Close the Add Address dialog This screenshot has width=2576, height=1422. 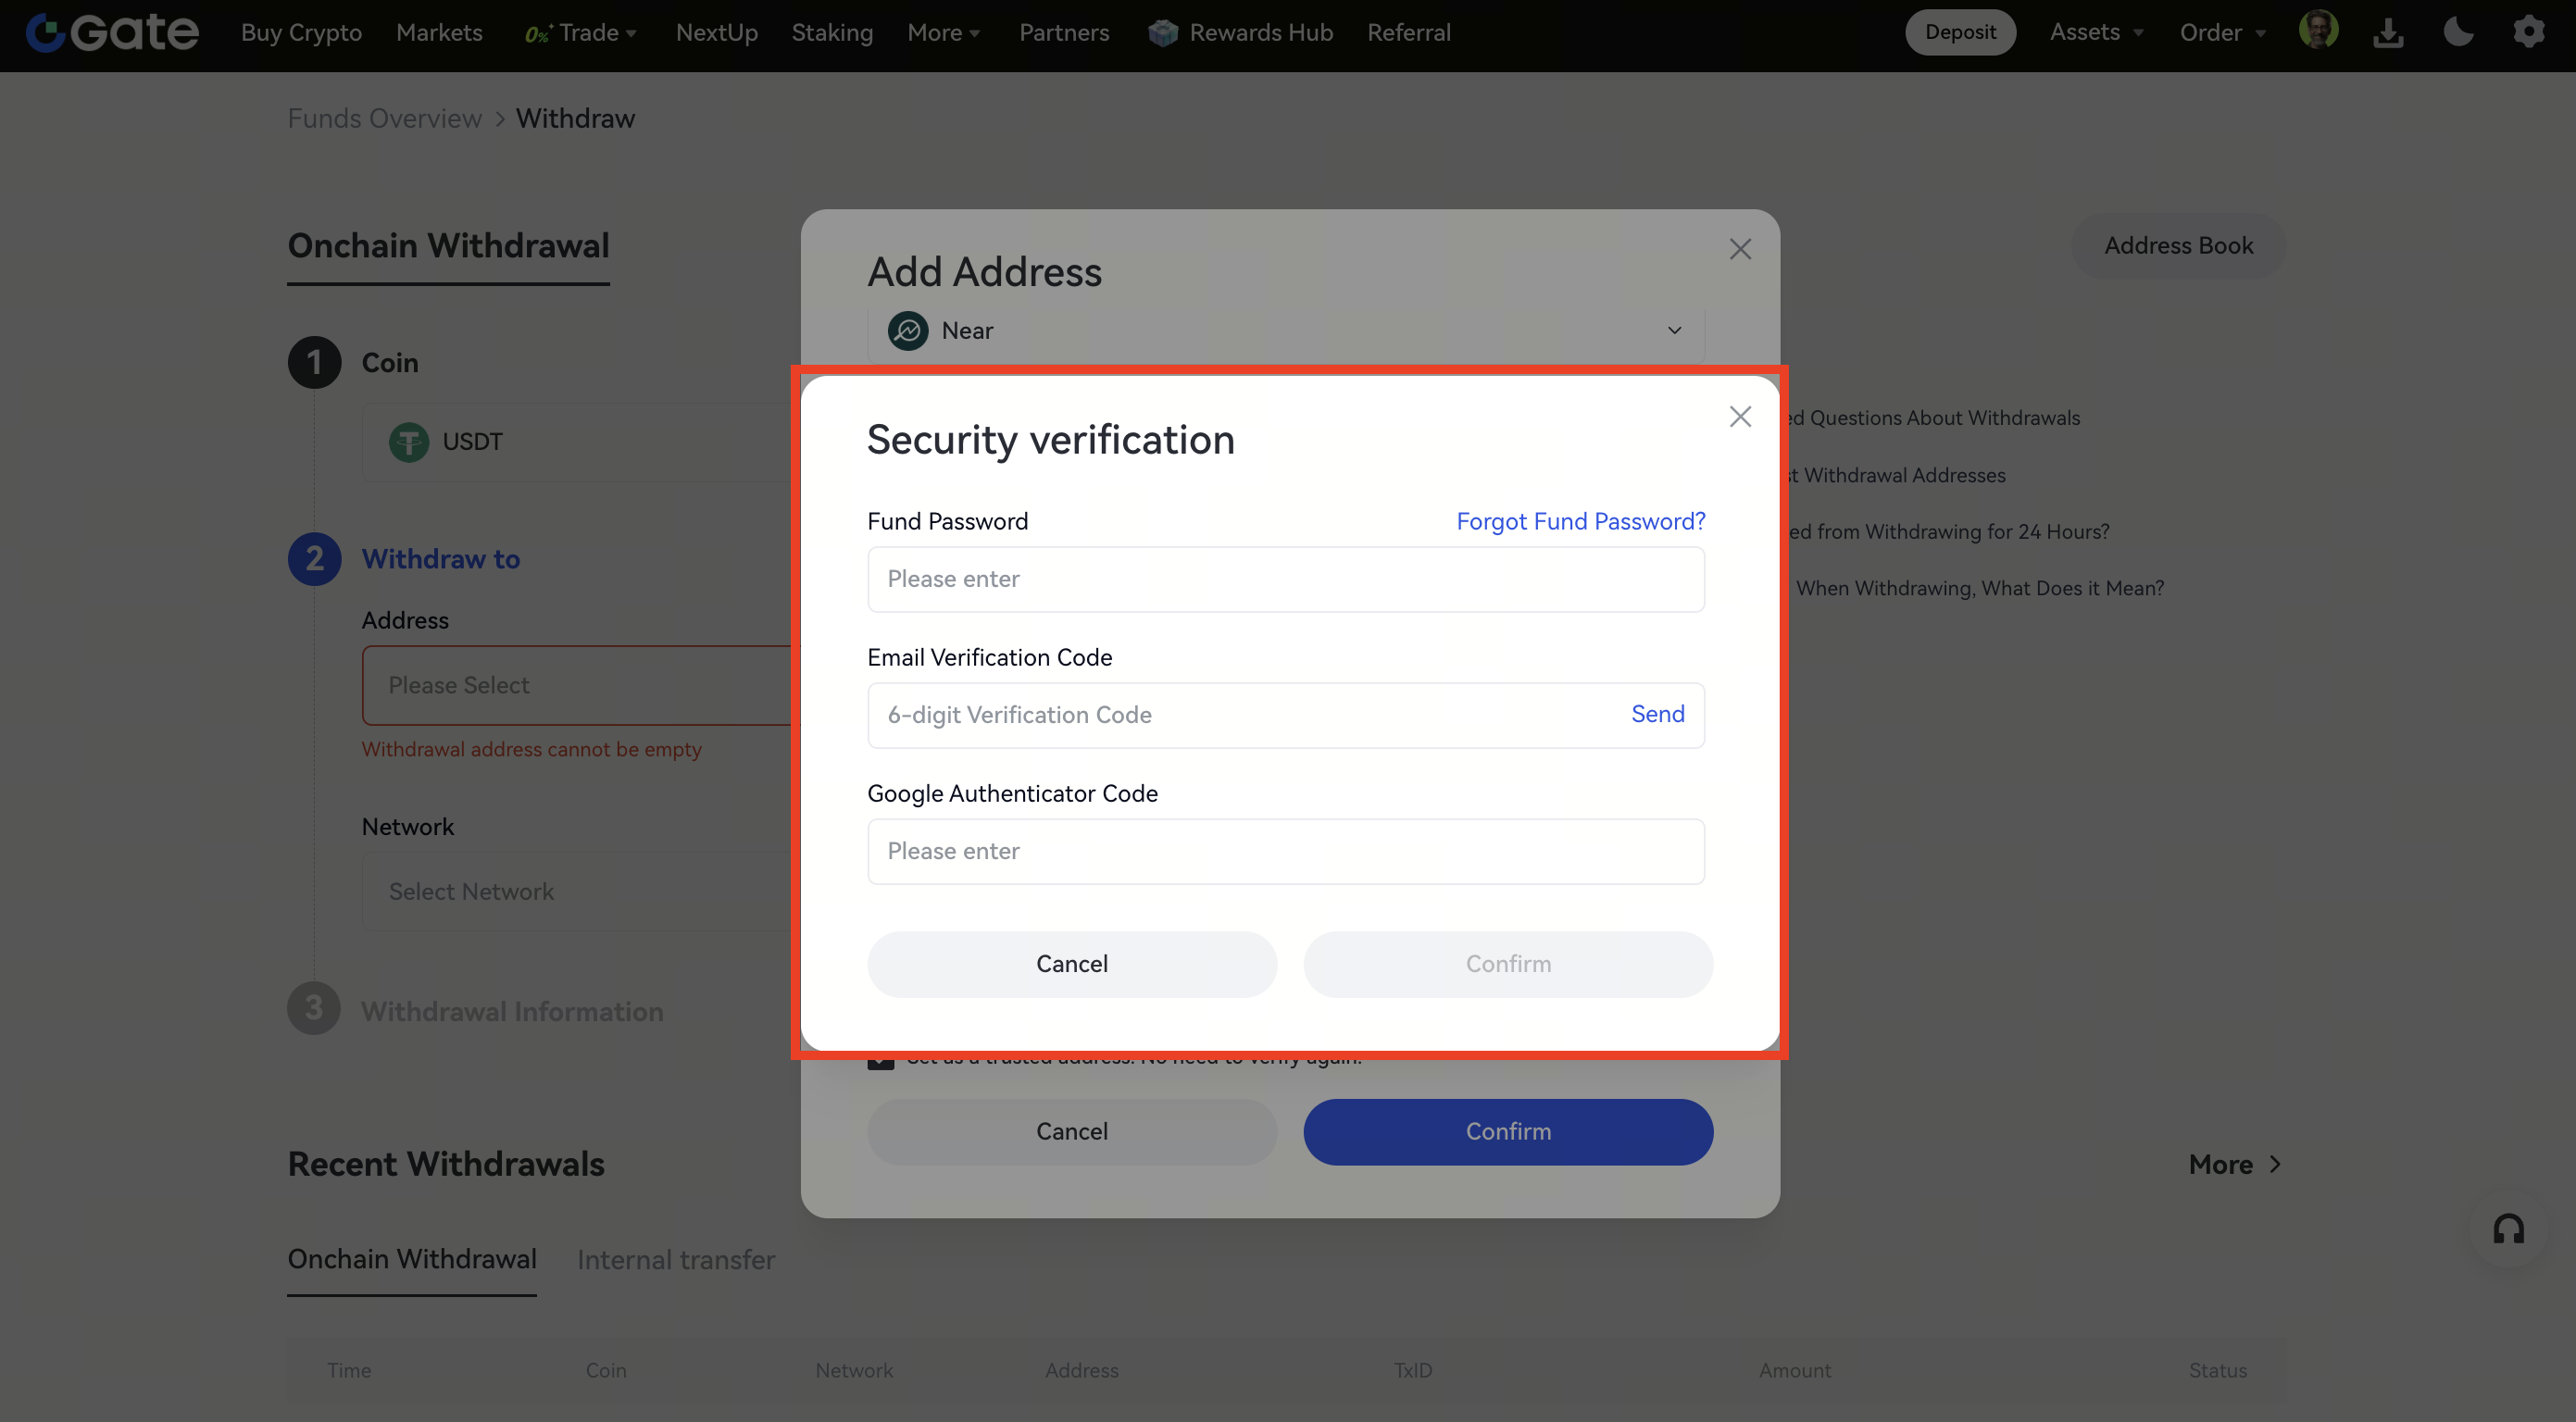(1740, 249)
